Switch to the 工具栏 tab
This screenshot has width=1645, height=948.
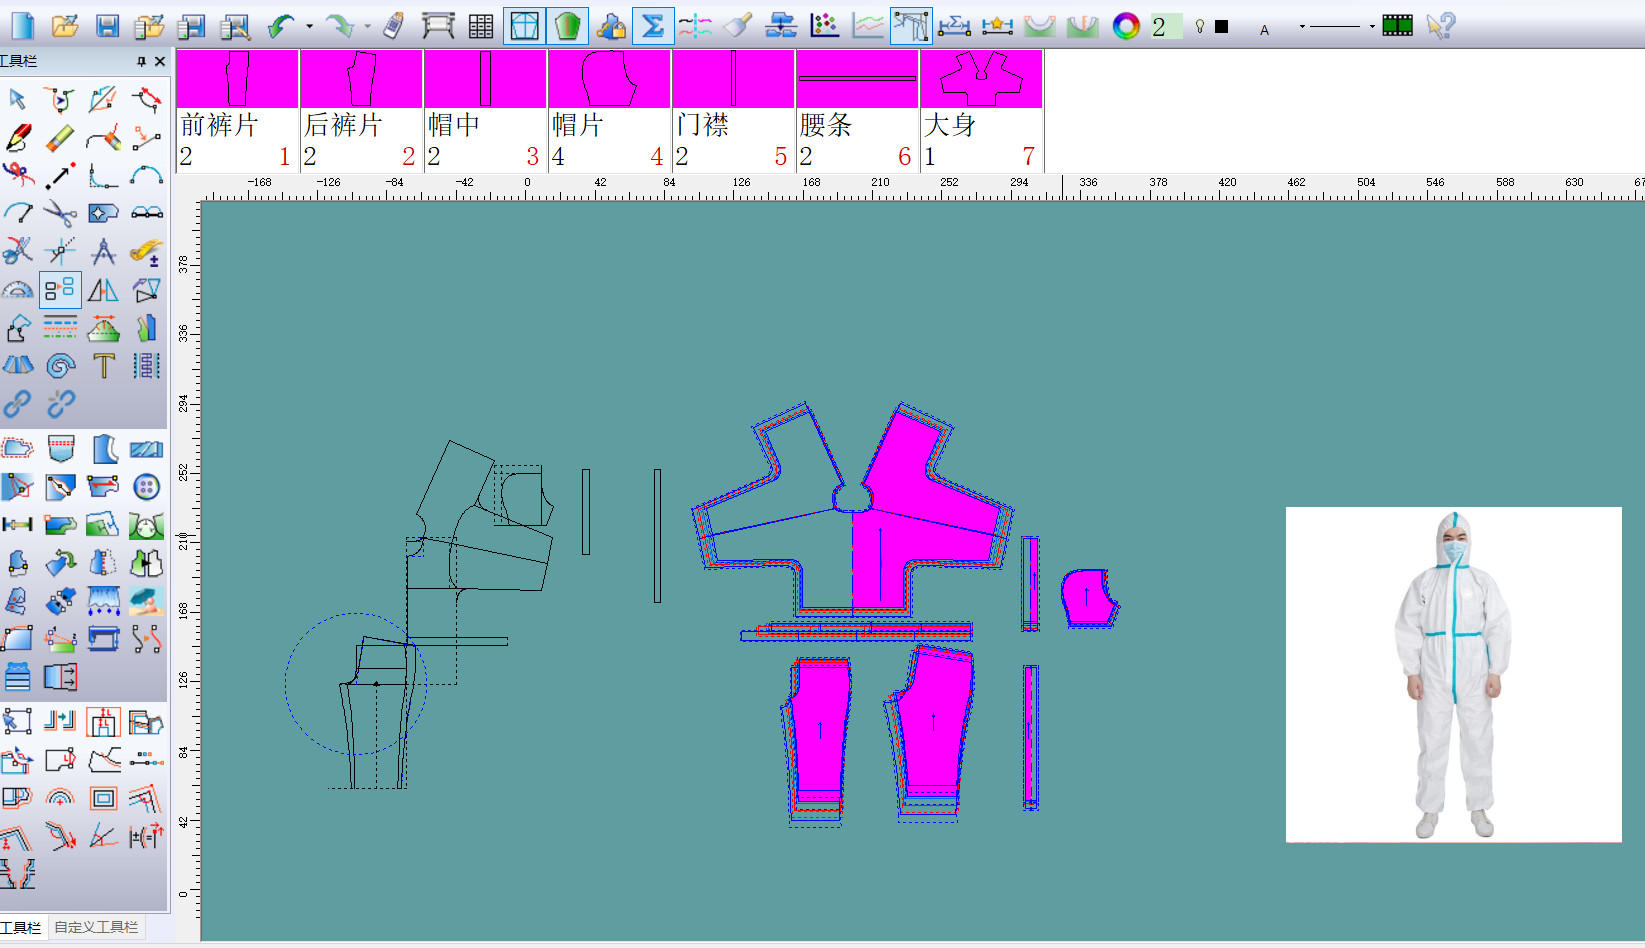[x=21, y=927]
